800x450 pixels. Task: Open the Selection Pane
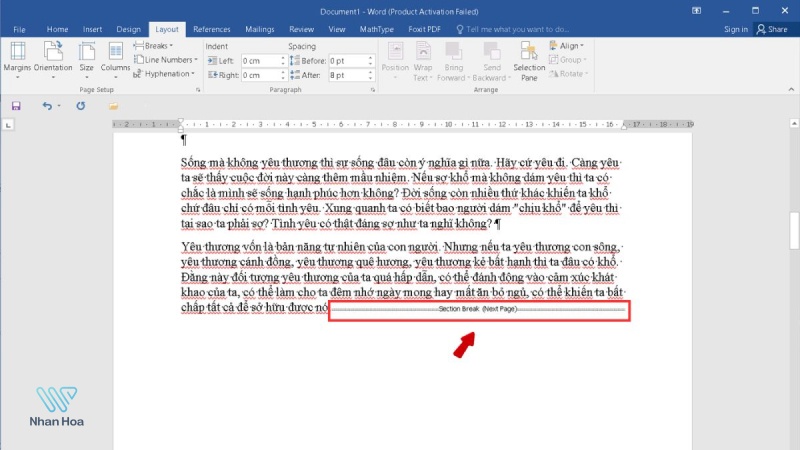529,61
